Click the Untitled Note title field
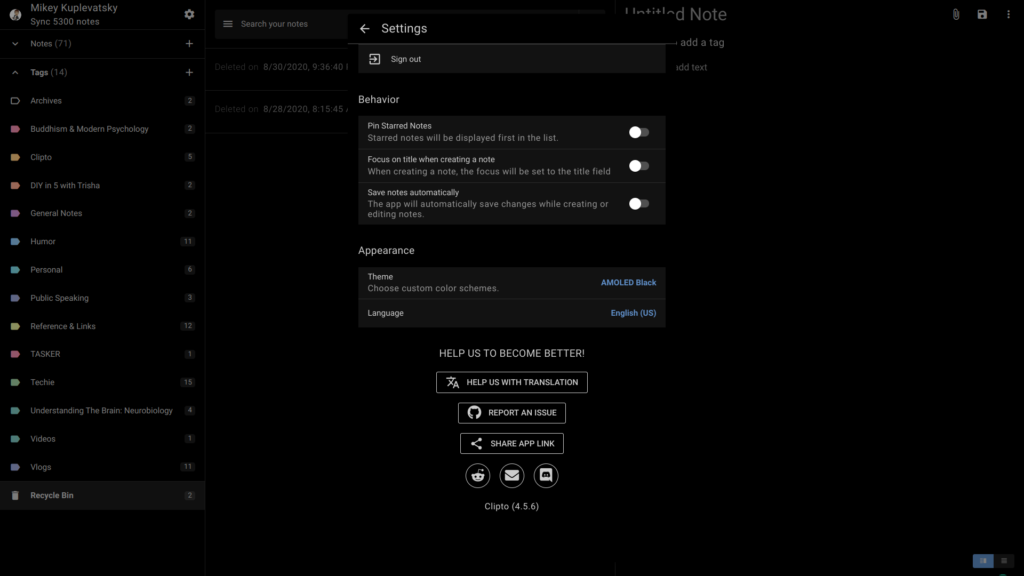 (x=675, y=14)
